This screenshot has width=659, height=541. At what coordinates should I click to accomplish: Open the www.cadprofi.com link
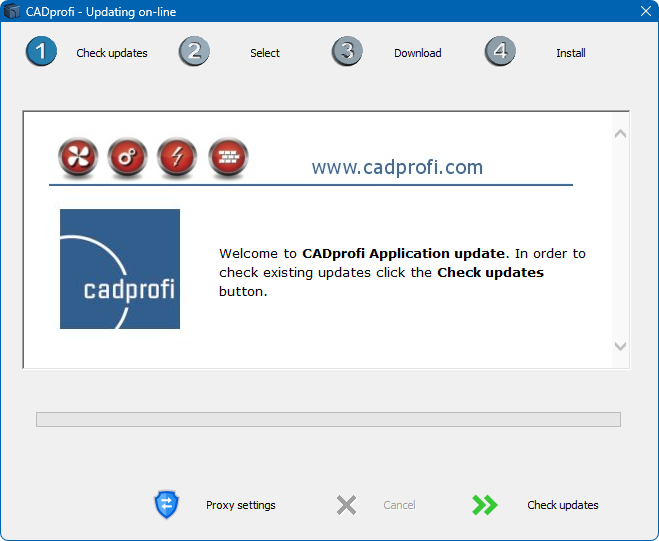(397, 167)
